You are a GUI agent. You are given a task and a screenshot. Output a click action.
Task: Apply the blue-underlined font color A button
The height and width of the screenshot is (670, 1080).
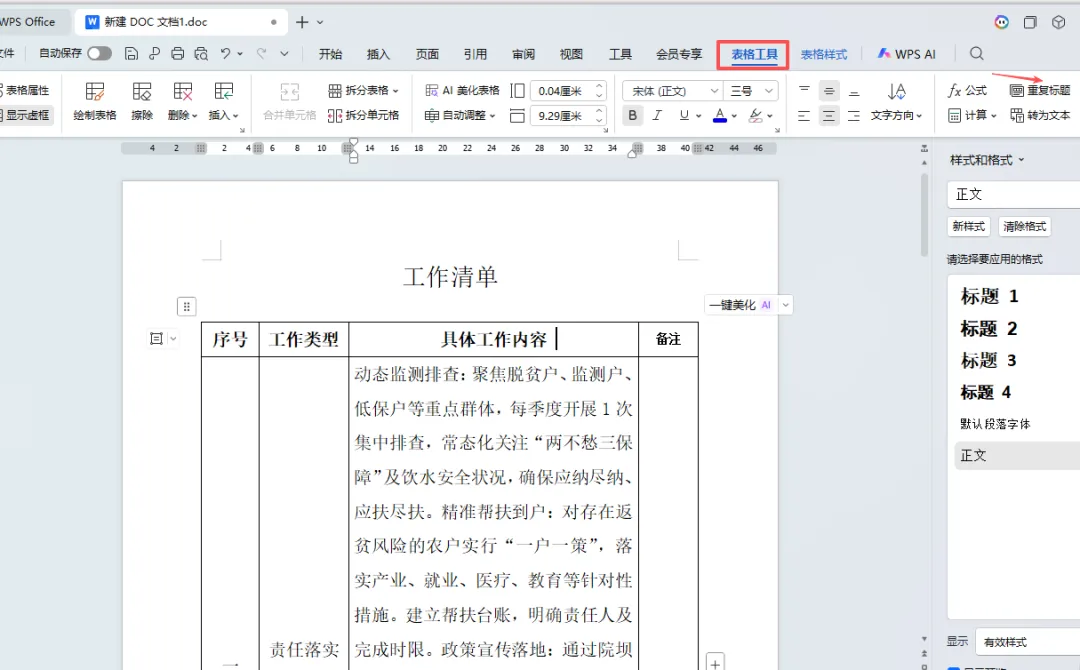720,115
